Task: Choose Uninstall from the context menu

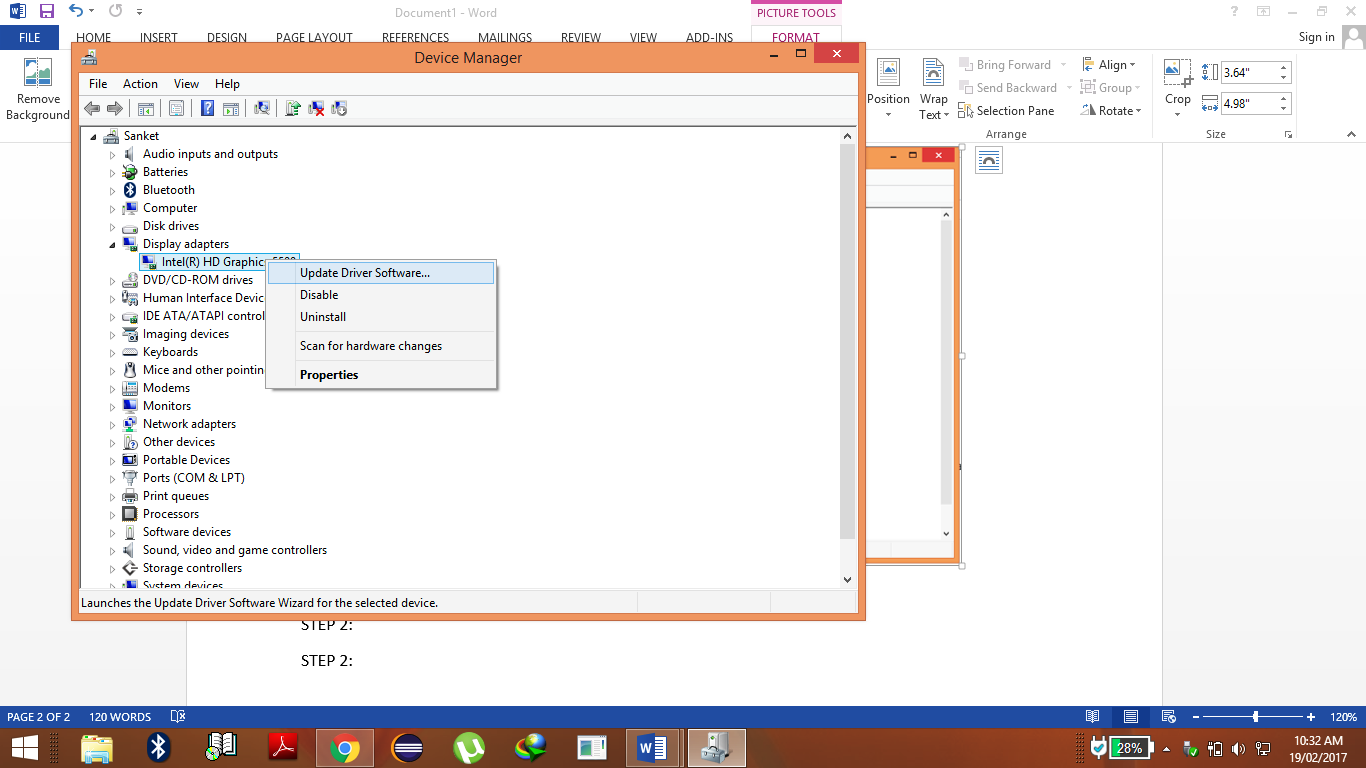Action: [381, 317]
